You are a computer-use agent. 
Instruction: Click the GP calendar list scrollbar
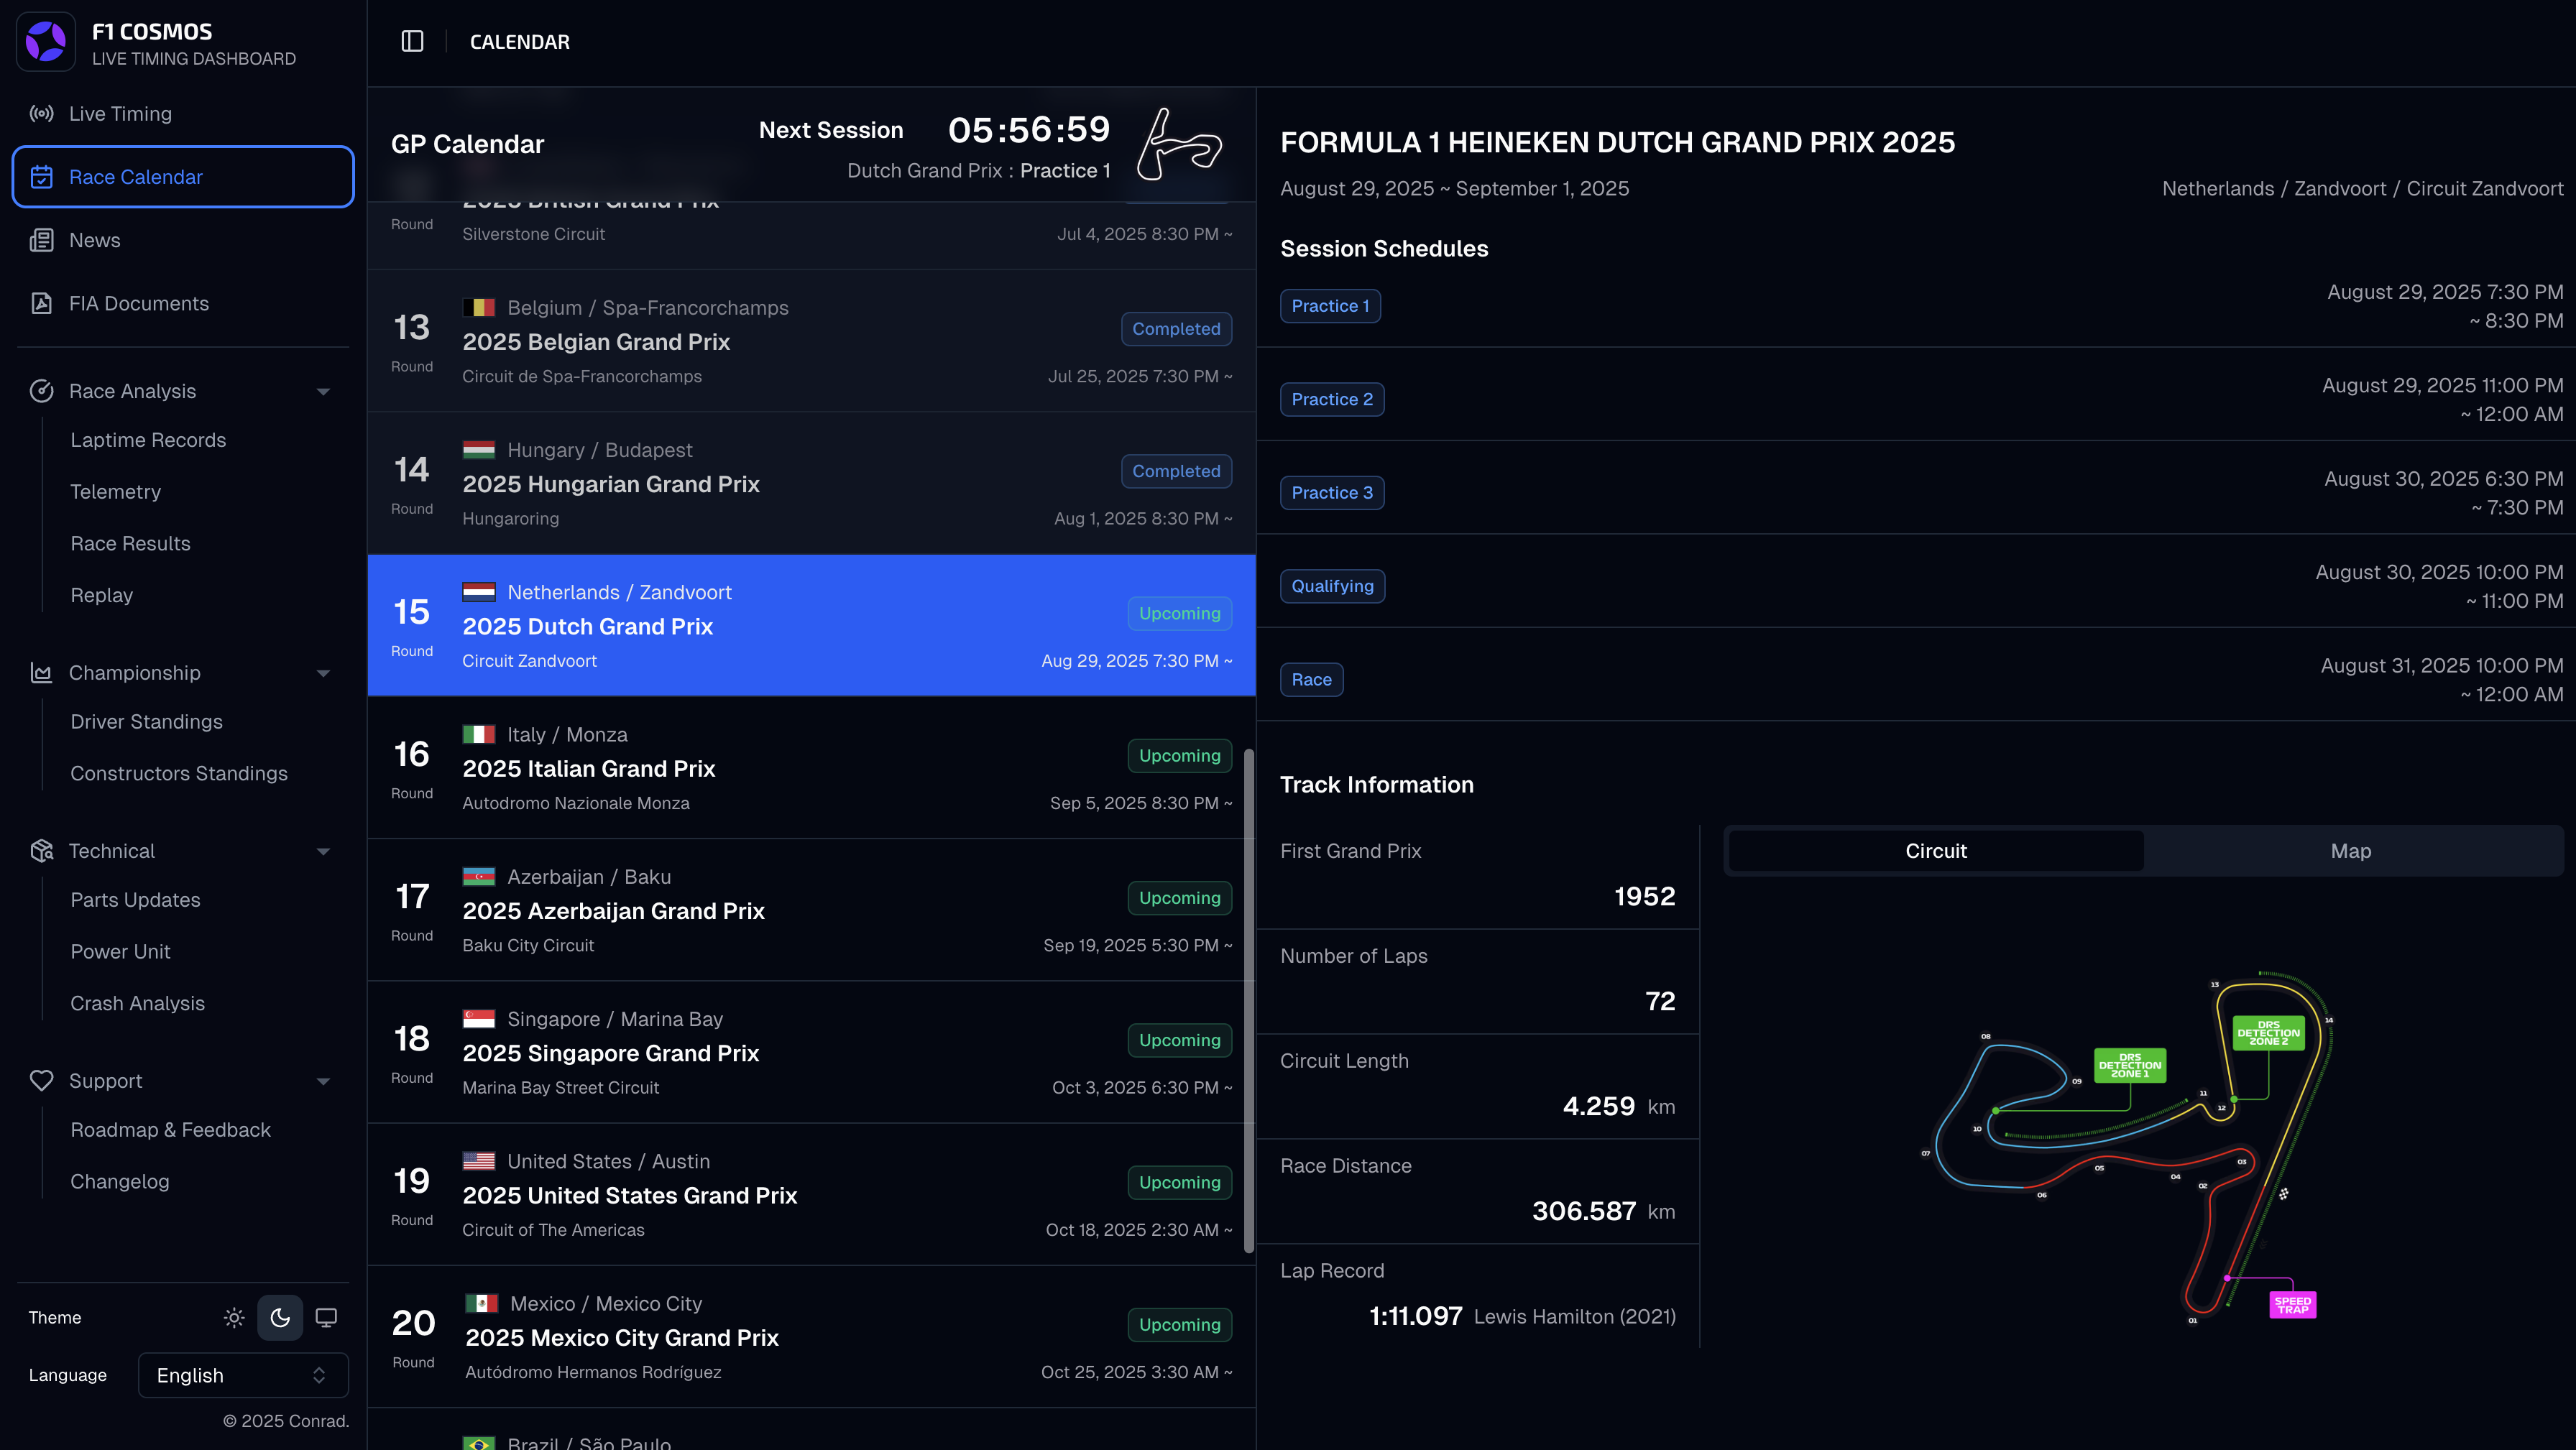(x=1248, y=1000)
